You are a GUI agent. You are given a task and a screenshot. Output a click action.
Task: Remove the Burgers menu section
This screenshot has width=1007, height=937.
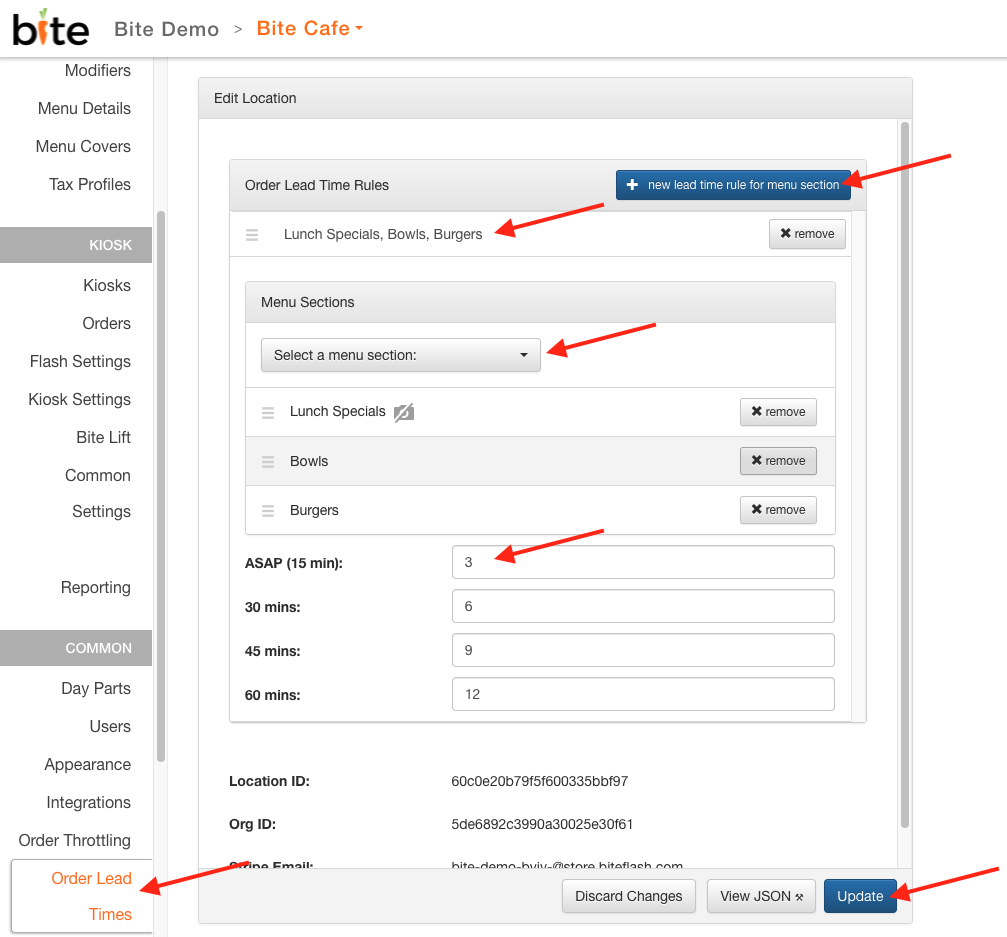[778, 509]
